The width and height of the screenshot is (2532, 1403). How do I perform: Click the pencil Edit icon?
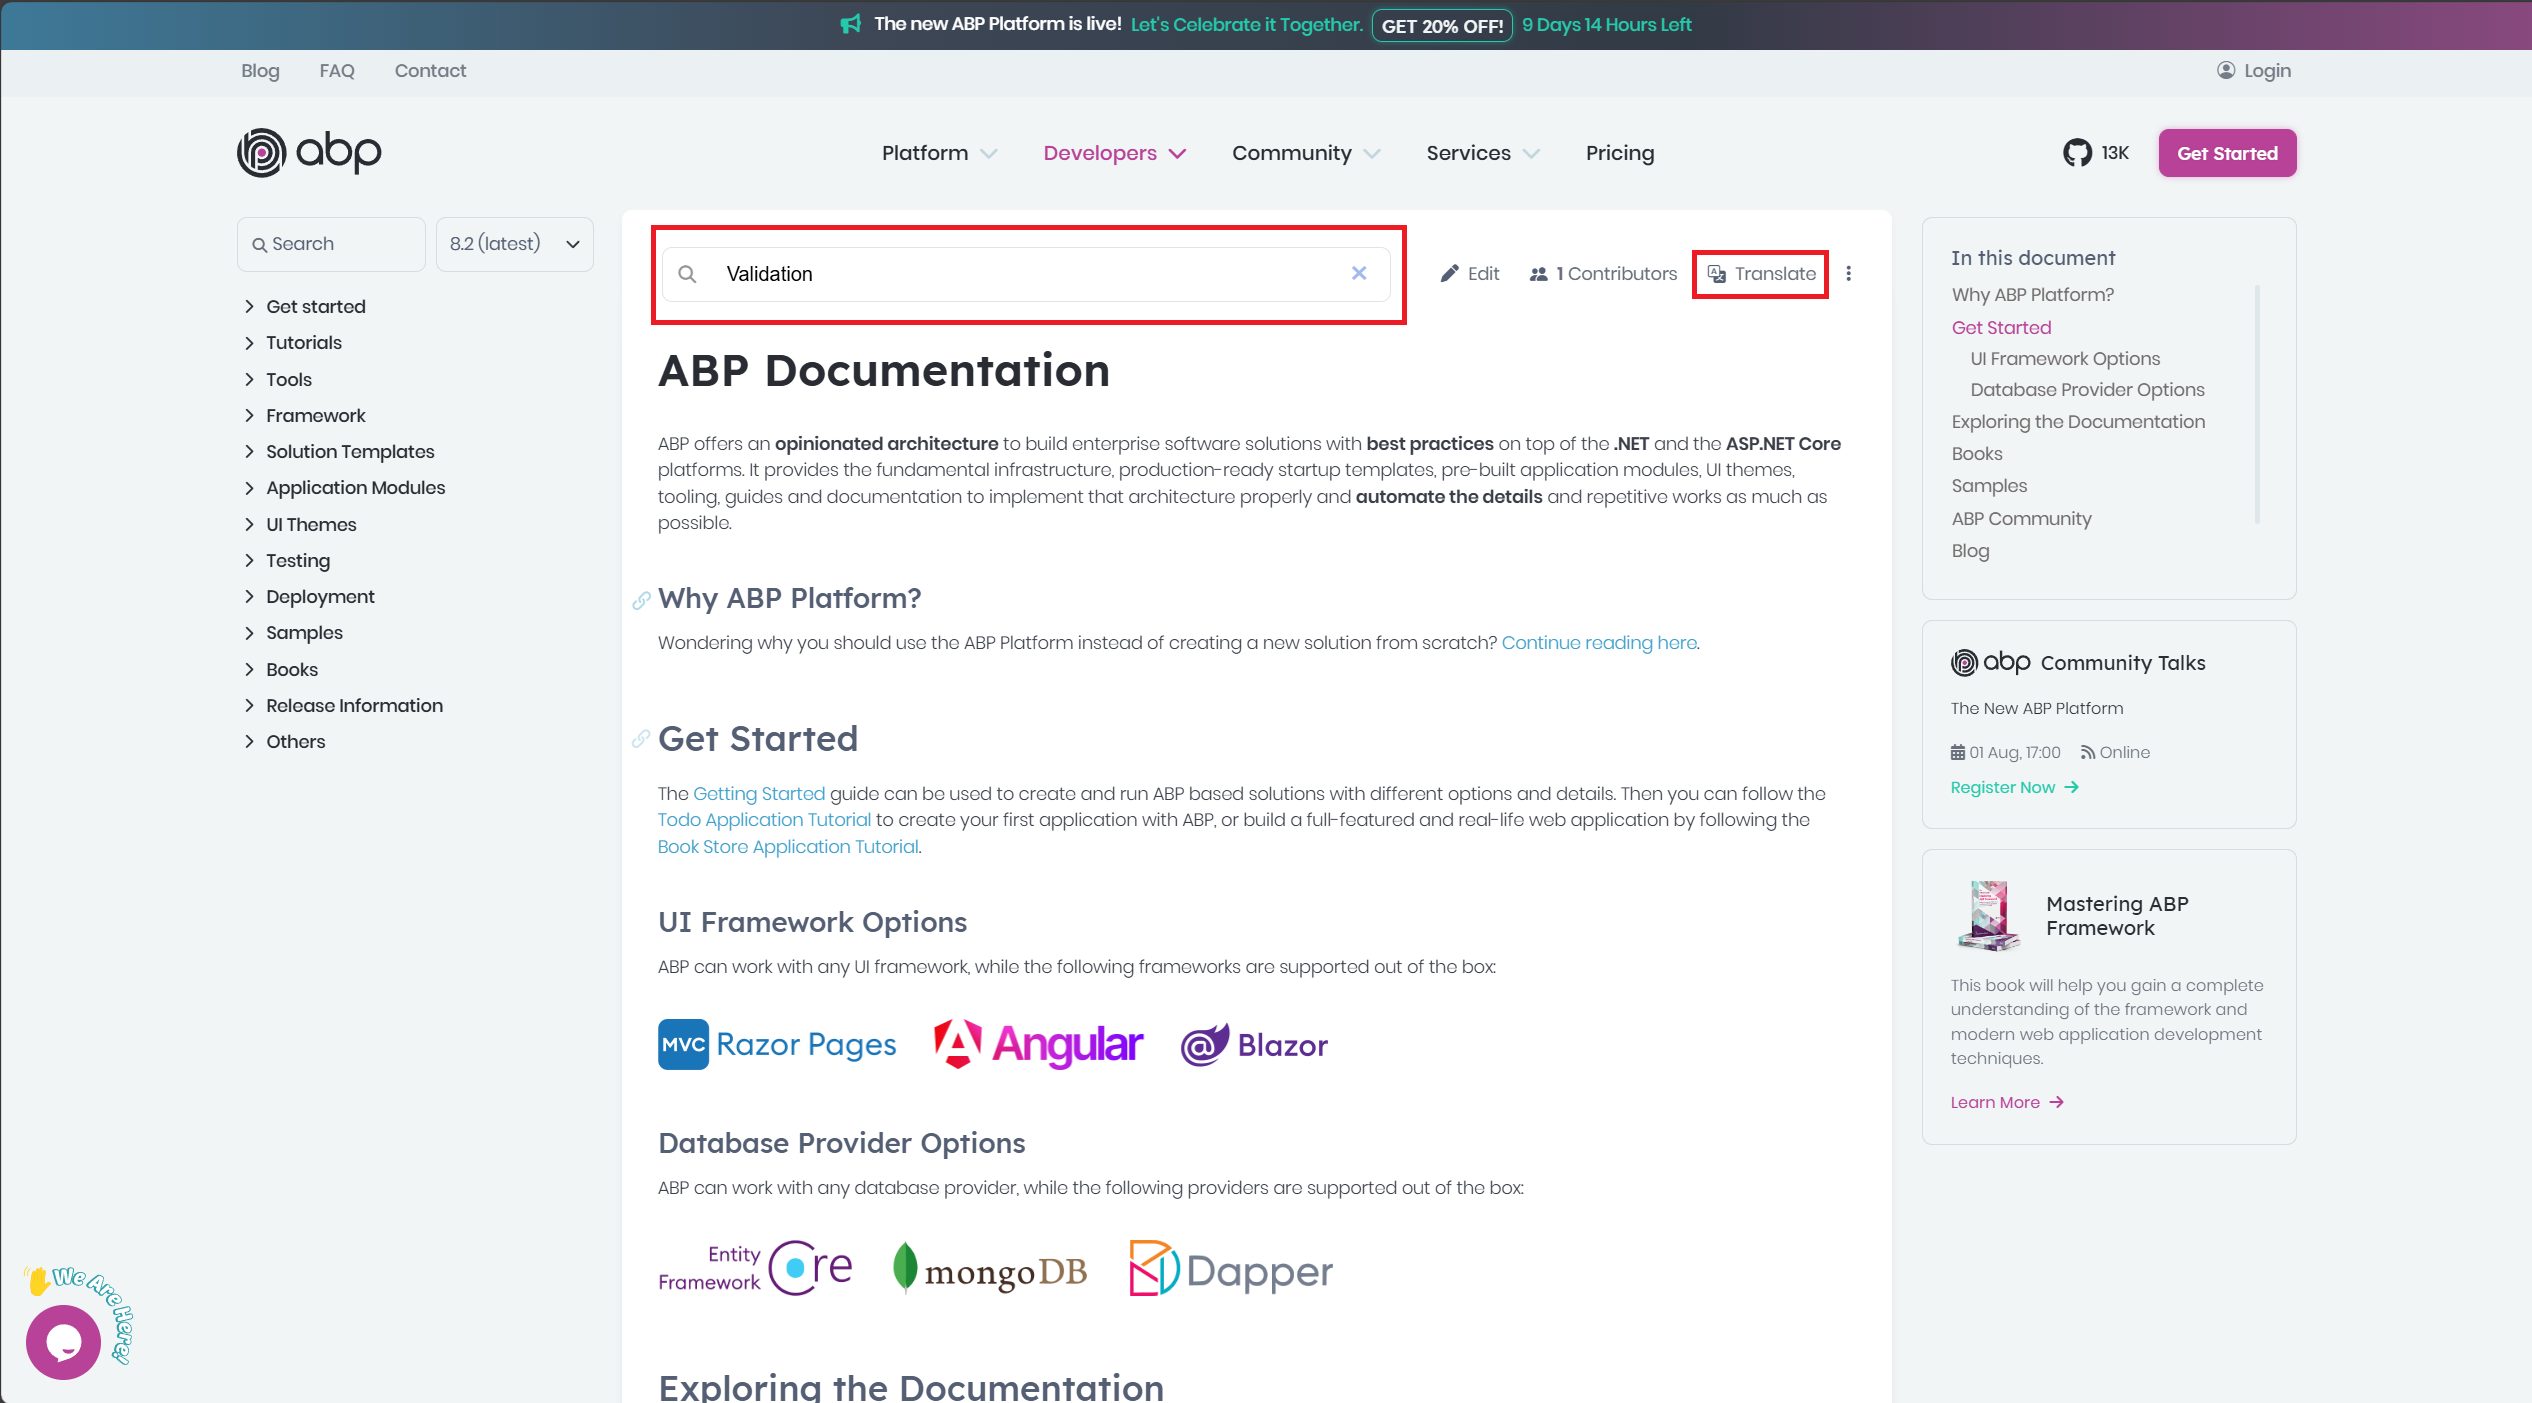tap(1449, 274)
